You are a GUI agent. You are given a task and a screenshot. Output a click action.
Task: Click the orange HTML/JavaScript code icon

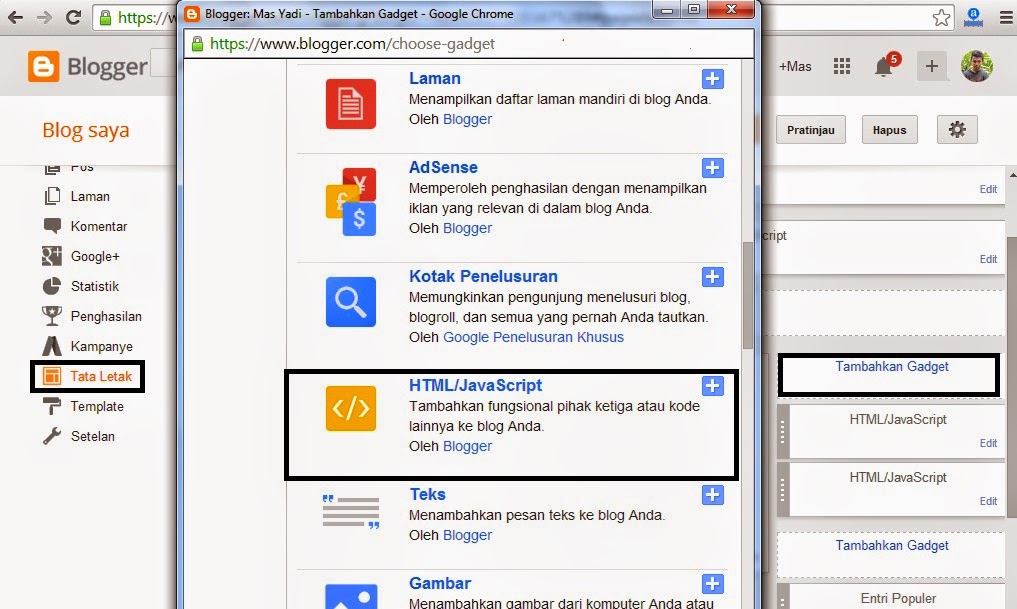pos(350,409)
